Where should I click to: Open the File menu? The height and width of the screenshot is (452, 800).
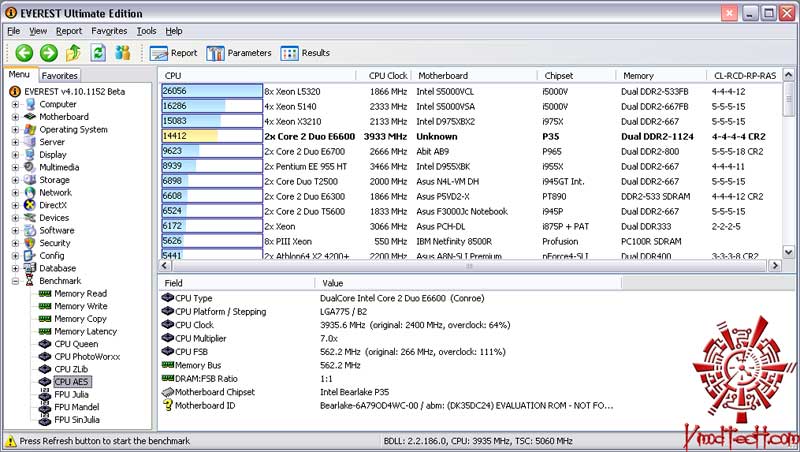[14, 31]
